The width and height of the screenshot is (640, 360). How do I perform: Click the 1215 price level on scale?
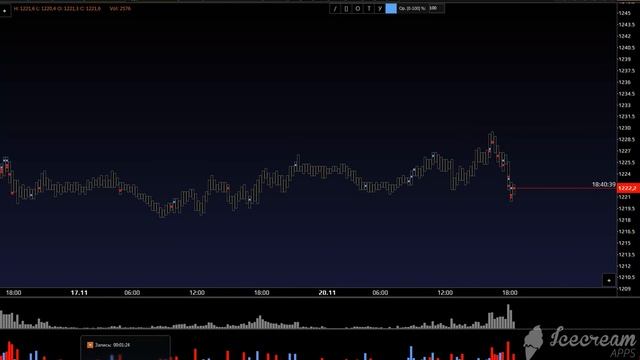click(624, 243)
